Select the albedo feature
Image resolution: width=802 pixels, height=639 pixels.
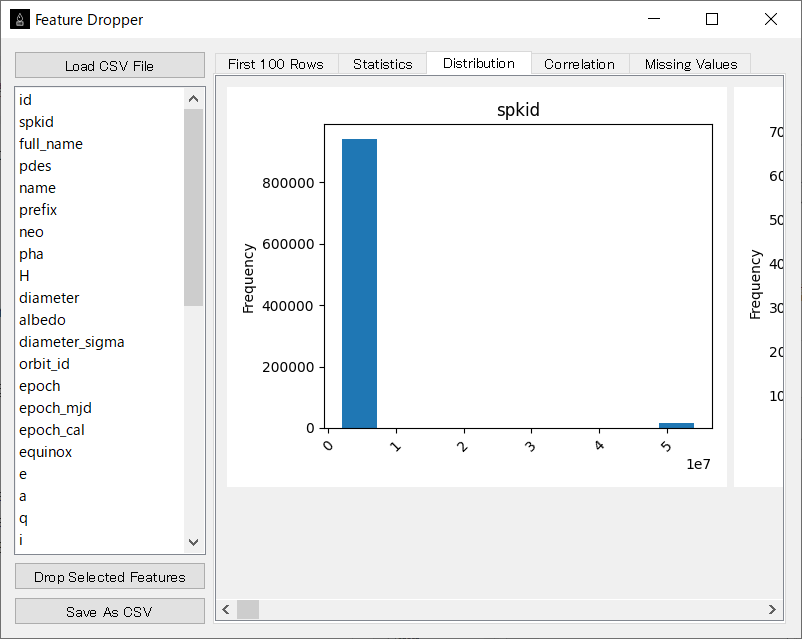pyautogui.click(x=100, y=320)
